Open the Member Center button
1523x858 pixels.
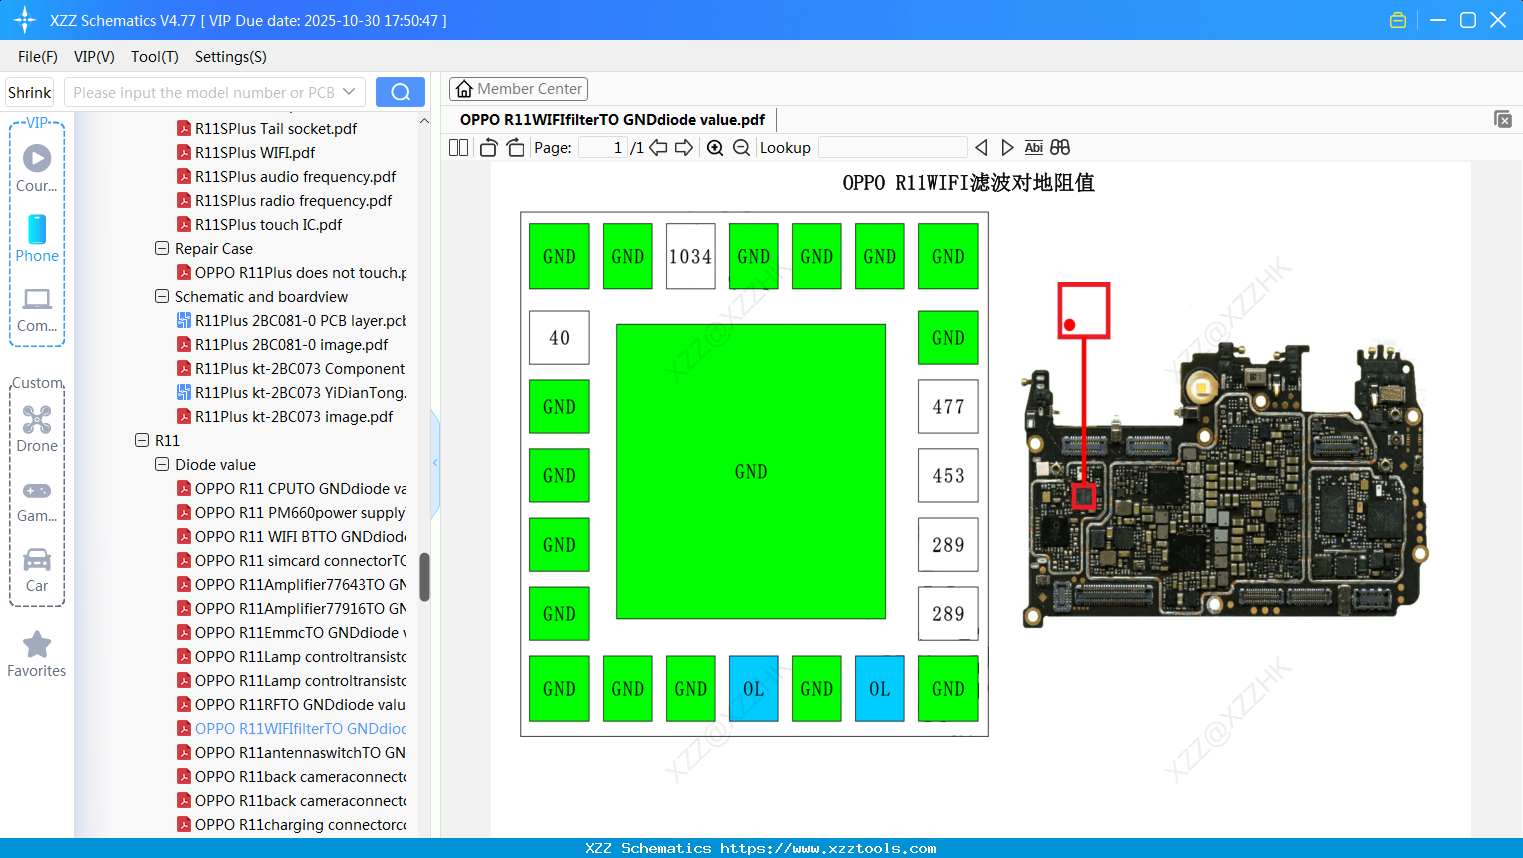[x=518, y=89]
